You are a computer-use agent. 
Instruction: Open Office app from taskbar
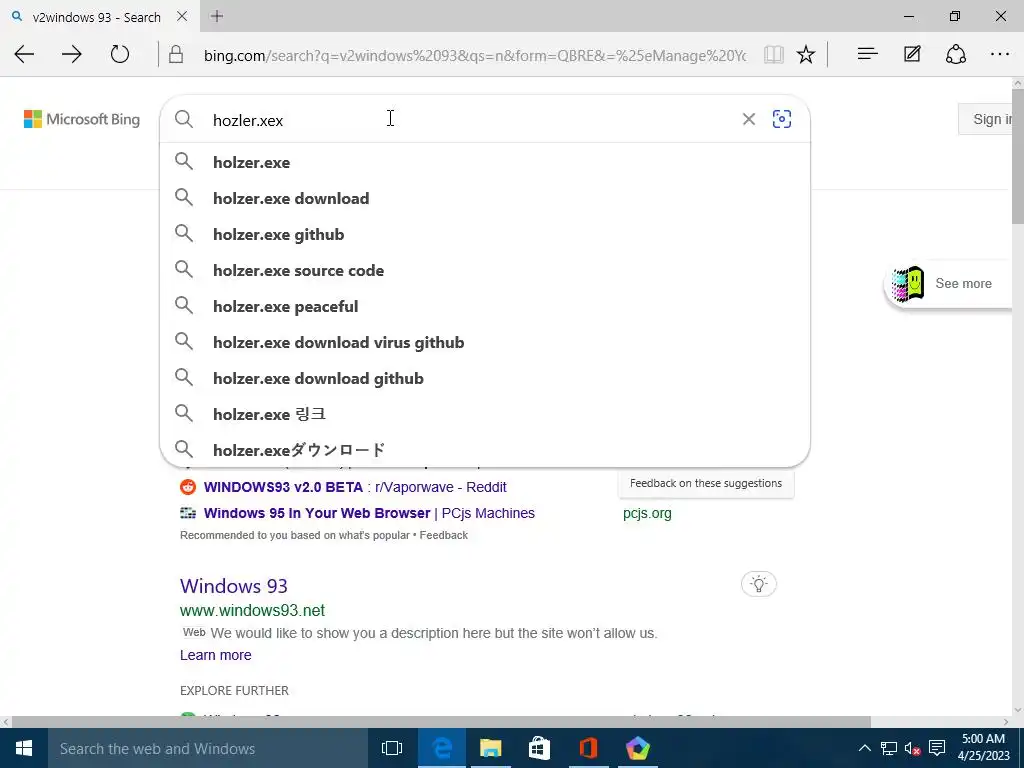(588, 748)
